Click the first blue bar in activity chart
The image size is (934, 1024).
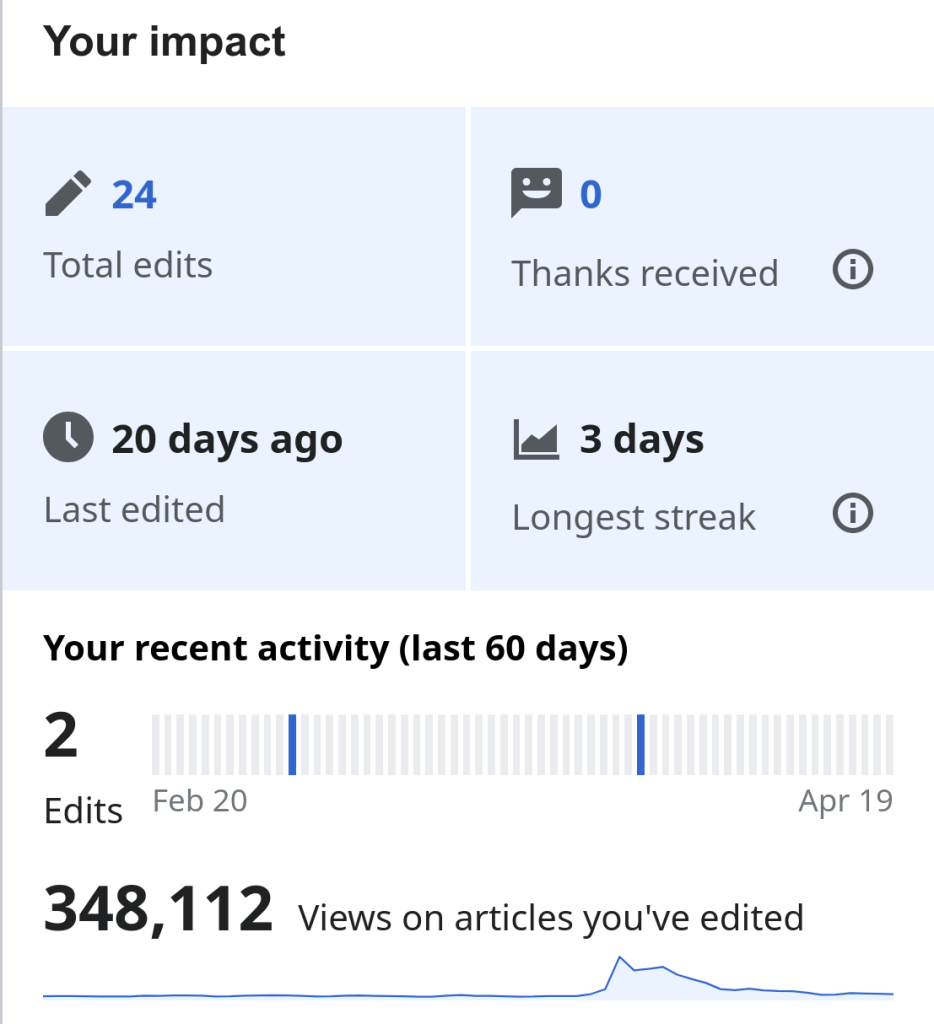coord(292,744)
